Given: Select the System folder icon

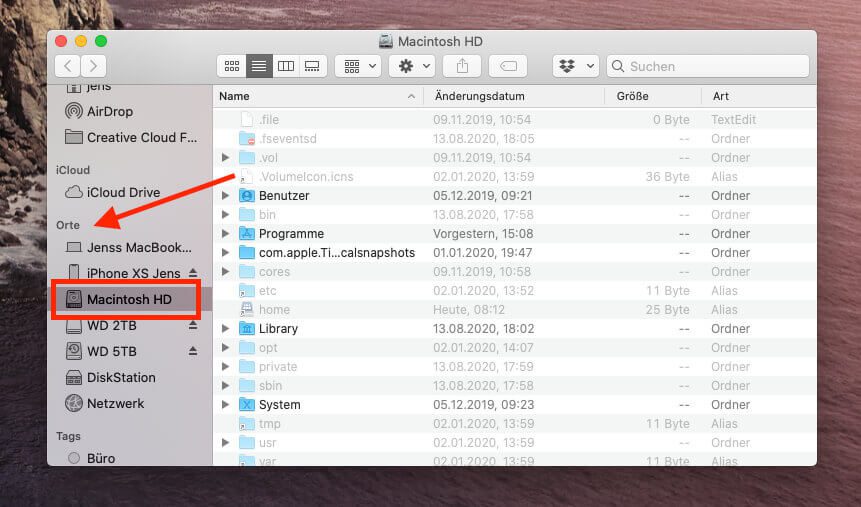Looking at the screenshot, I should click(247, 405).
